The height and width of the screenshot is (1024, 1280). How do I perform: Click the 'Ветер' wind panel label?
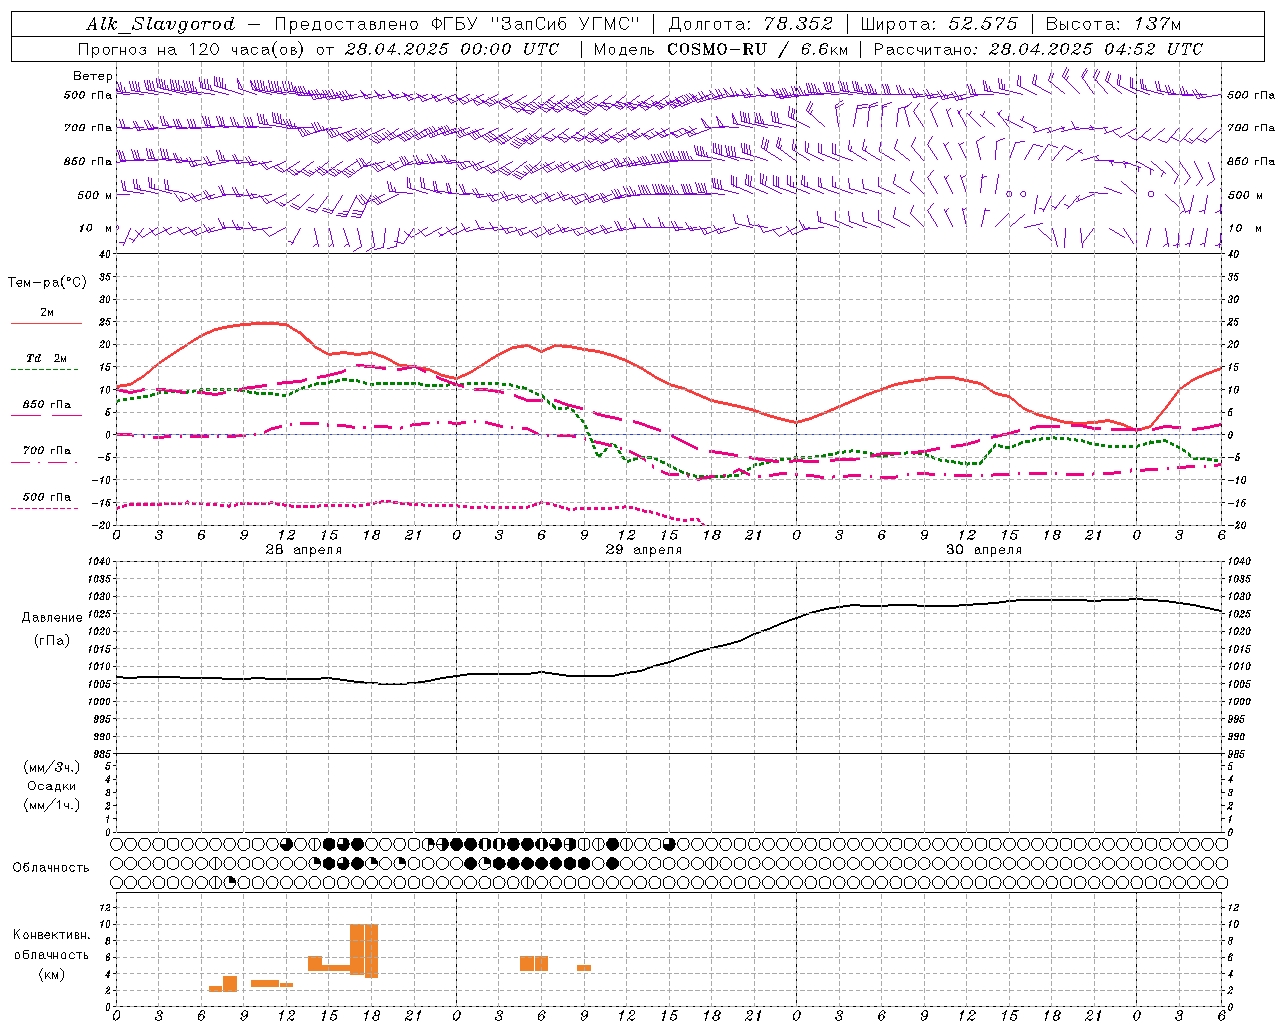pyautogui.click(x=92, y=76)
